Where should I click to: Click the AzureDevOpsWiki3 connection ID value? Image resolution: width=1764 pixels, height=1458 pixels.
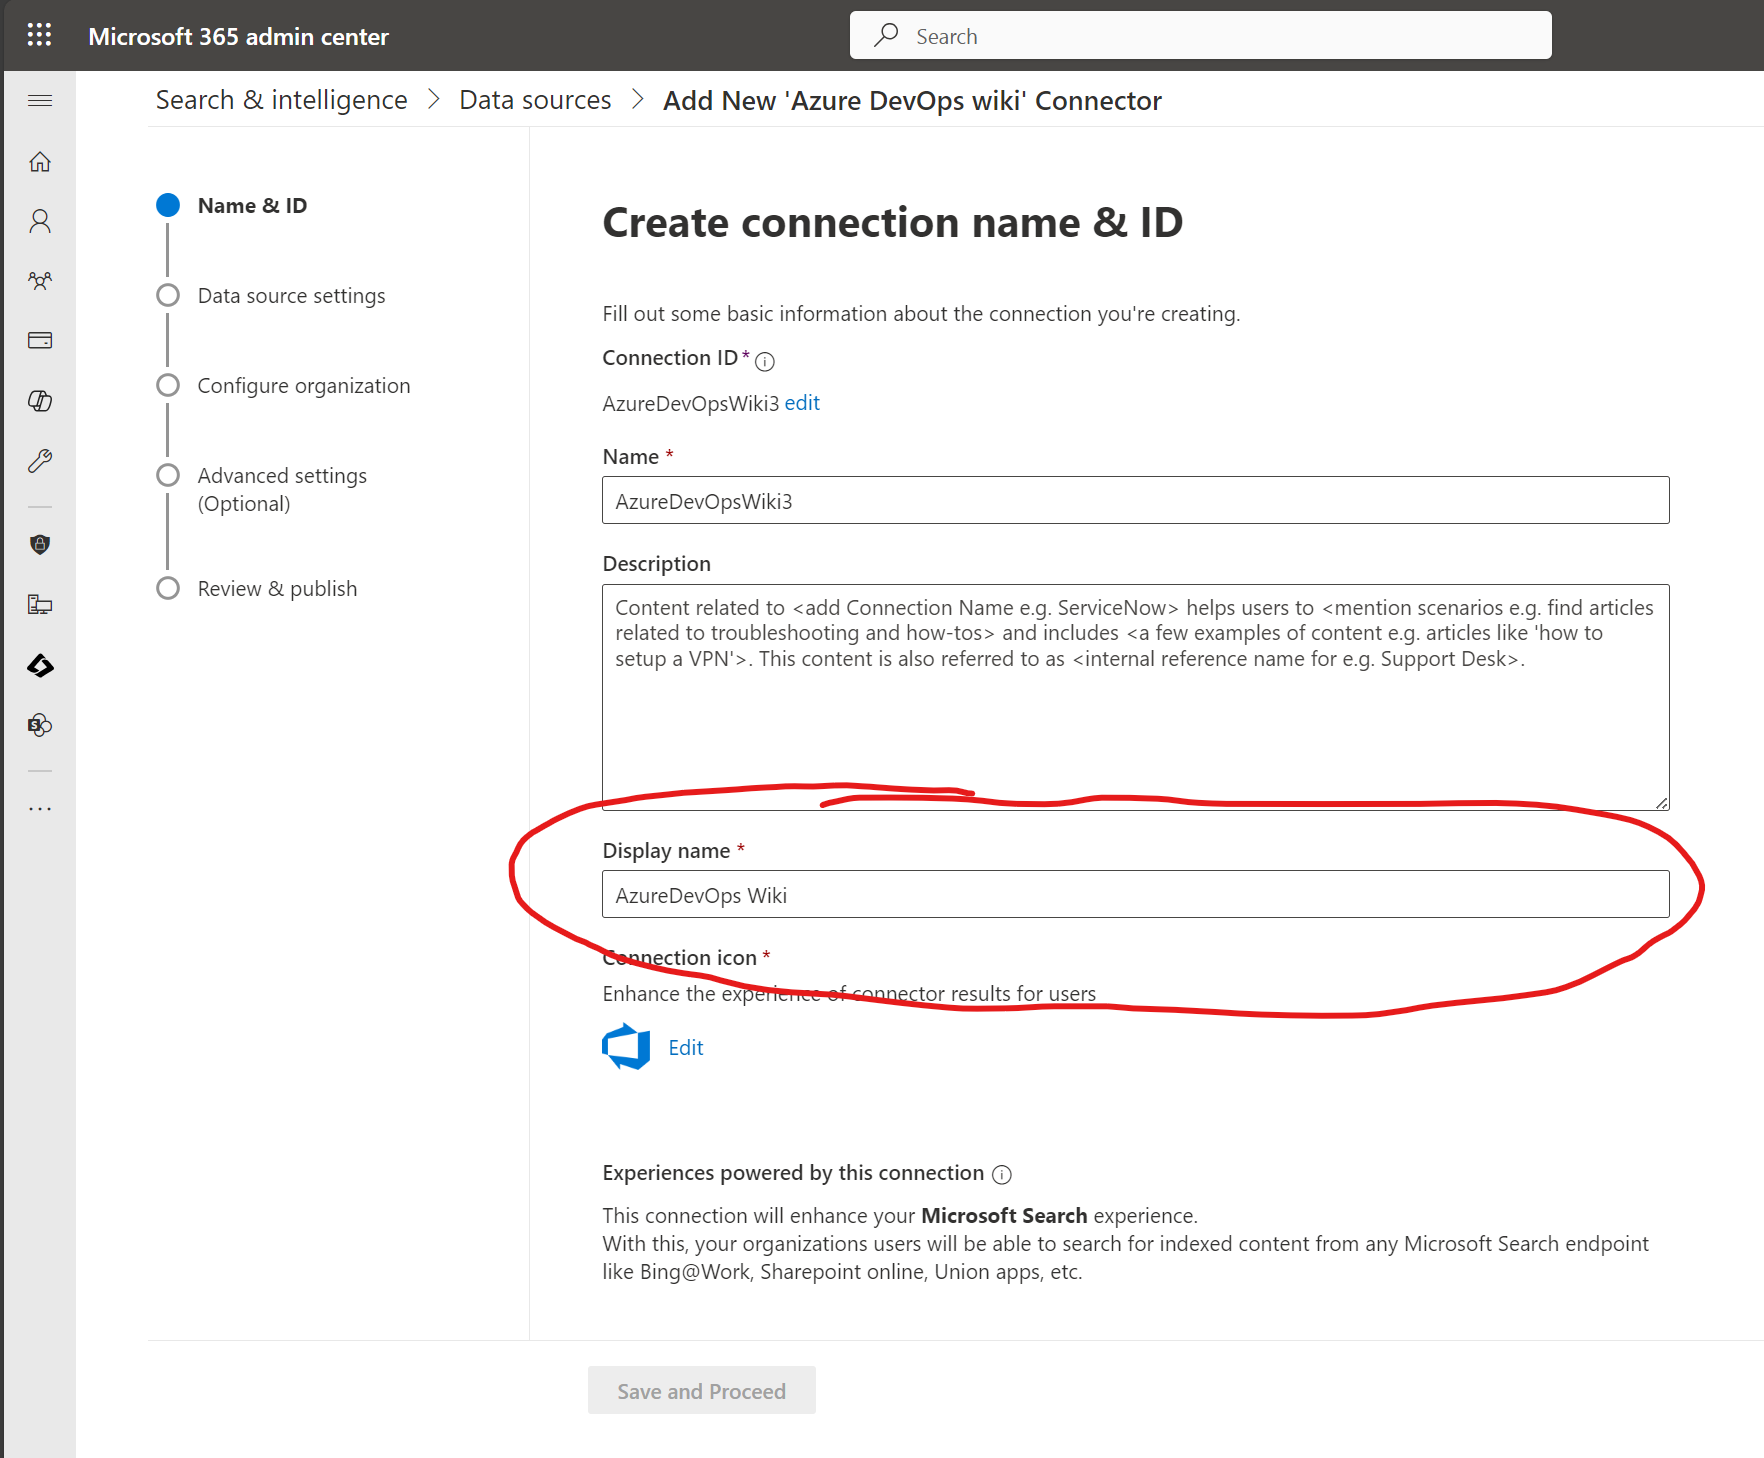click(691, 403)
